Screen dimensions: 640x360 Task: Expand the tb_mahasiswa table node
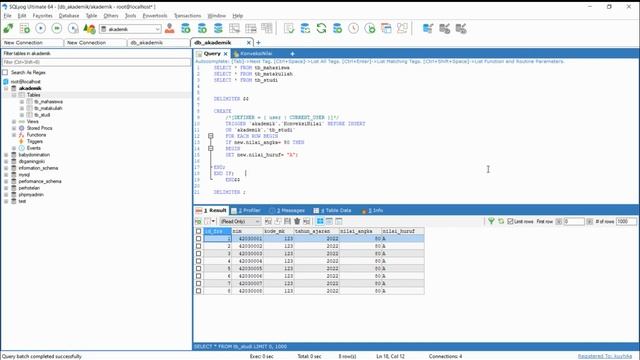point(22,102)
